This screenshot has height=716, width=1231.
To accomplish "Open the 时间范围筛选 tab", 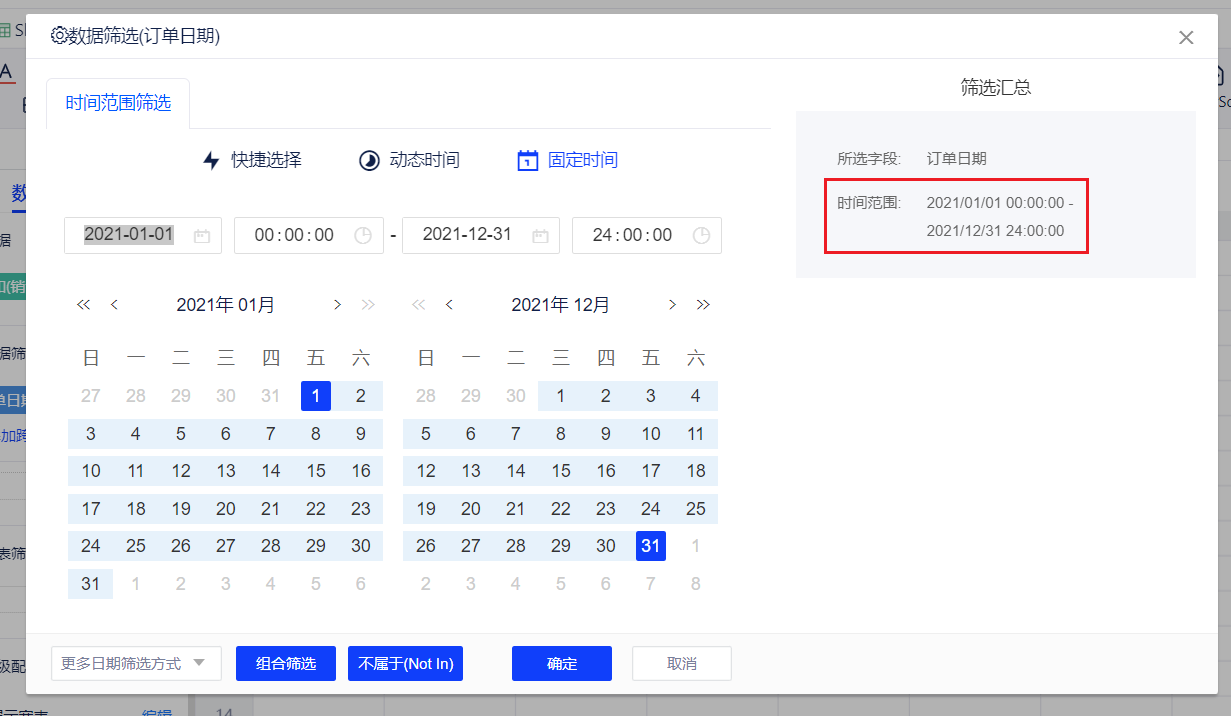I will pos(118,103).
